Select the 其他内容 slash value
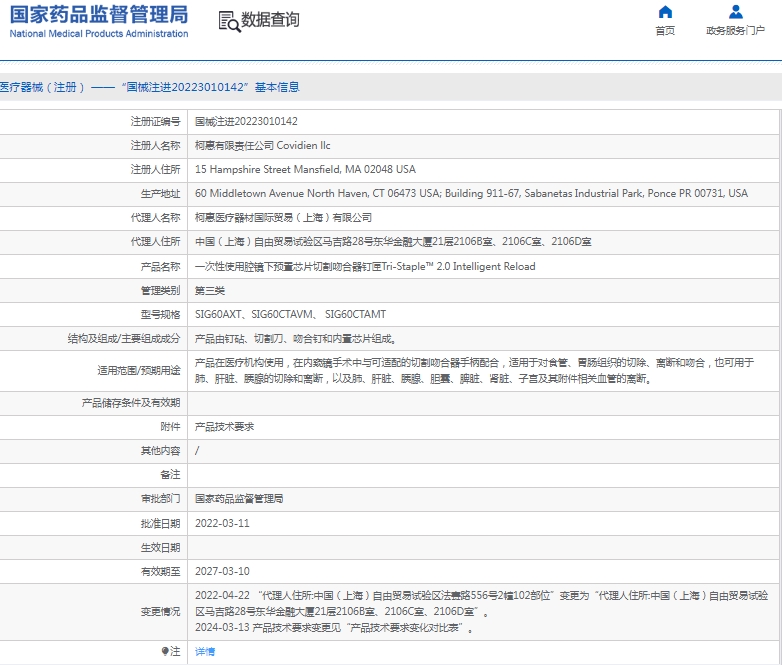This screenshot has width=782, height=665. pos(197,450)
